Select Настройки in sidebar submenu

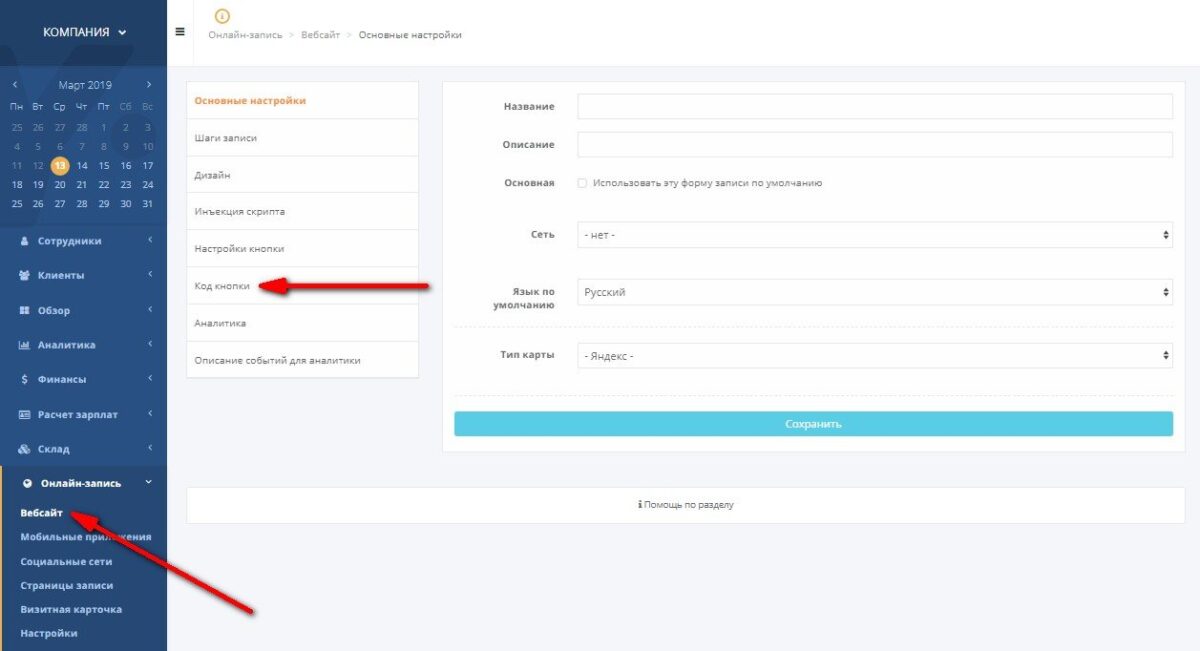(x=49, y=634)
